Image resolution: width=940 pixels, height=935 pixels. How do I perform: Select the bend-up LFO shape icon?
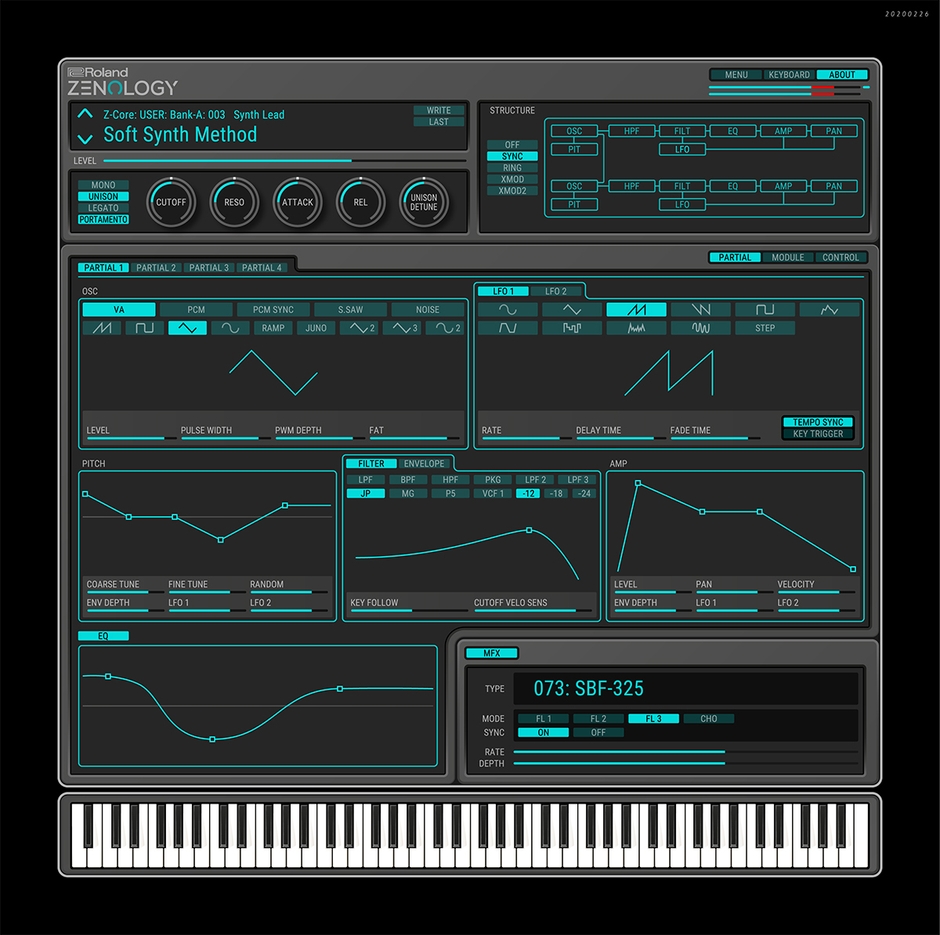(830, 309)
